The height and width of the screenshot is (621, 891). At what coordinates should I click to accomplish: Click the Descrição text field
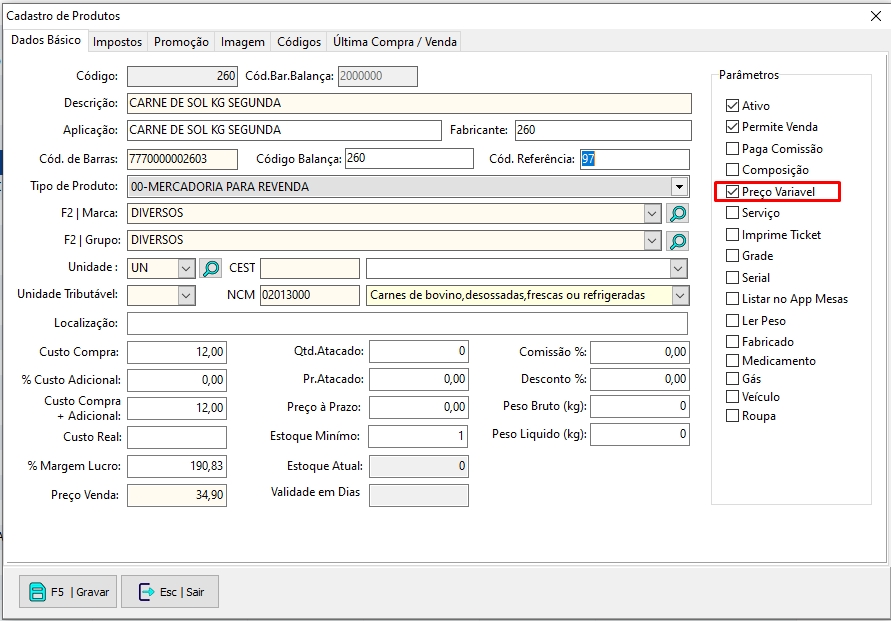(x=409, y=103)
